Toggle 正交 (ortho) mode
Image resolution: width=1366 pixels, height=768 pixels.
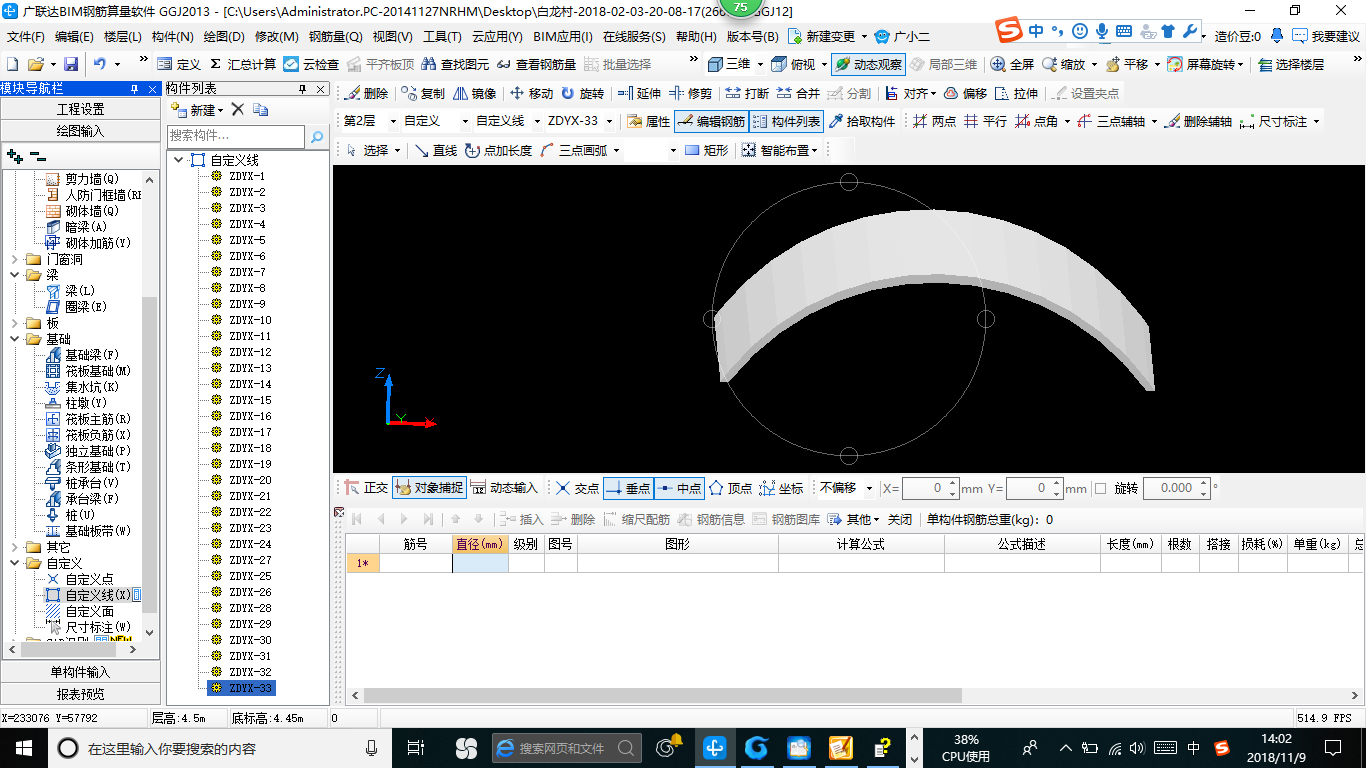coord(366,488)
